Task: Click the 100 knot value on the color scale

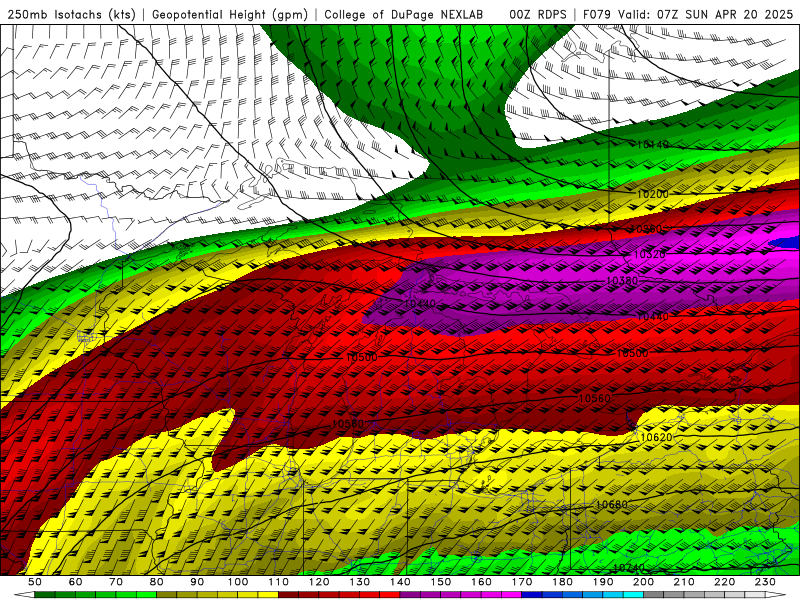Action: [238, 582]
